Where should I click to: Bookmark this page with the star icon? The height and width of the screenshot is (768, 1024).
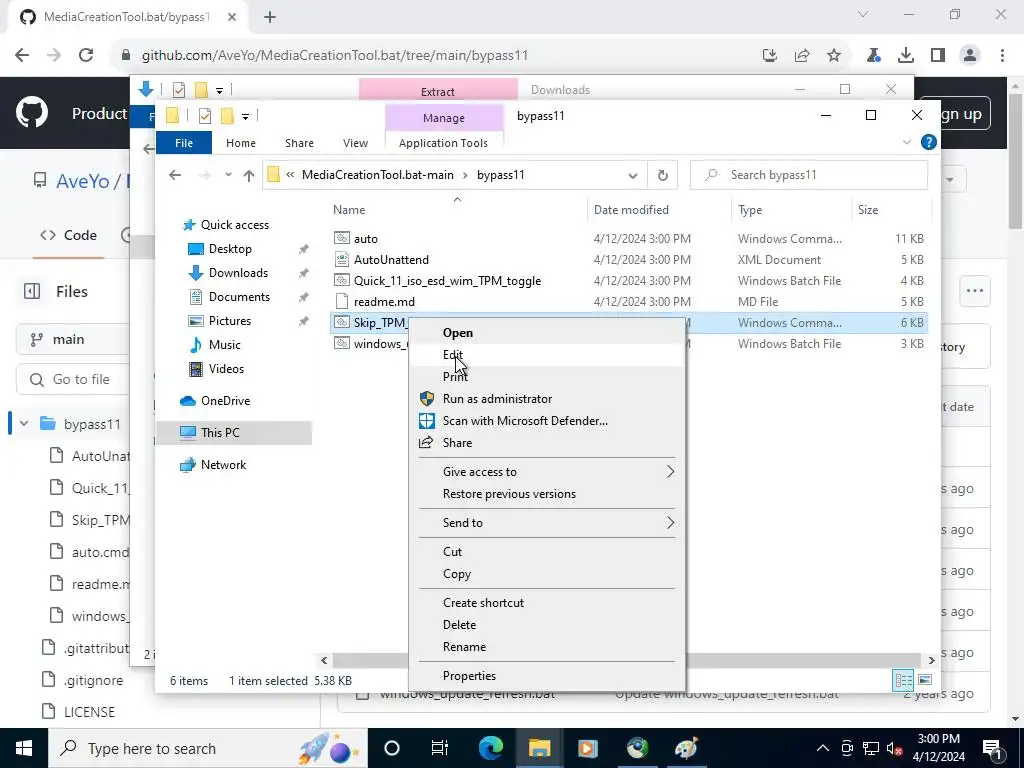834,56
